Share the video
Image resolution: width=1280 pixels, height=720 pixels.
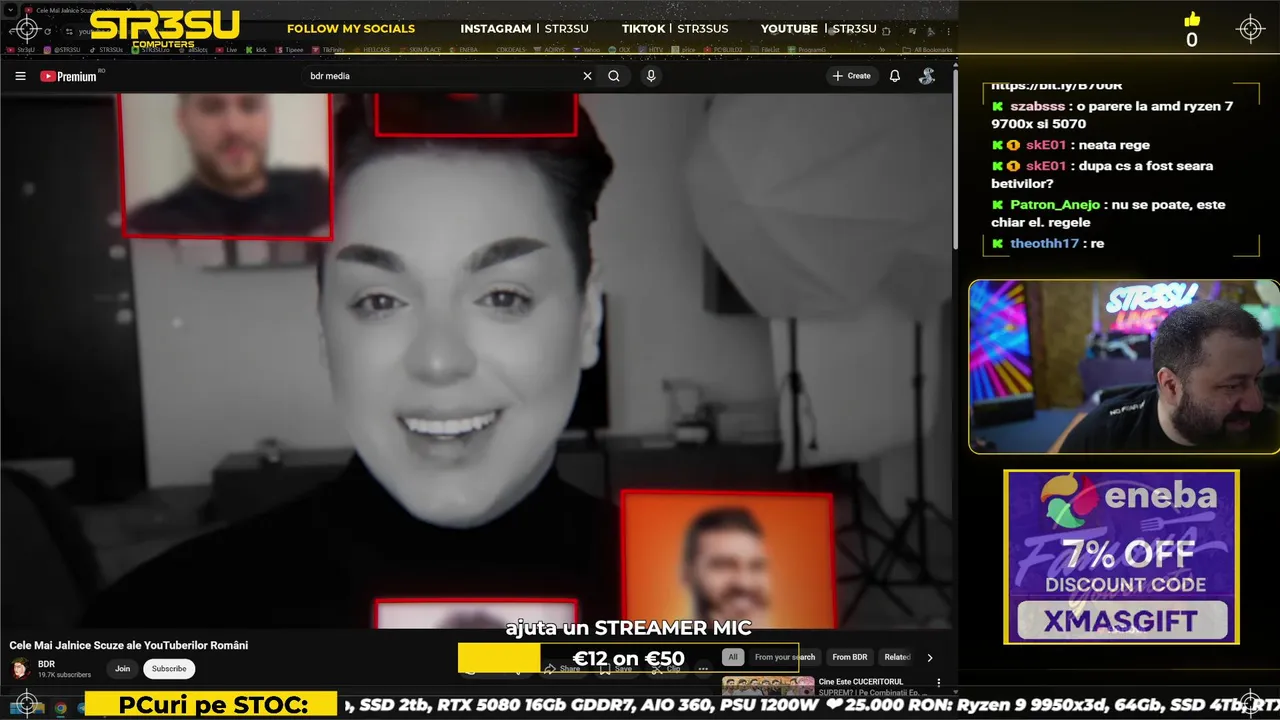coord(562,668)
